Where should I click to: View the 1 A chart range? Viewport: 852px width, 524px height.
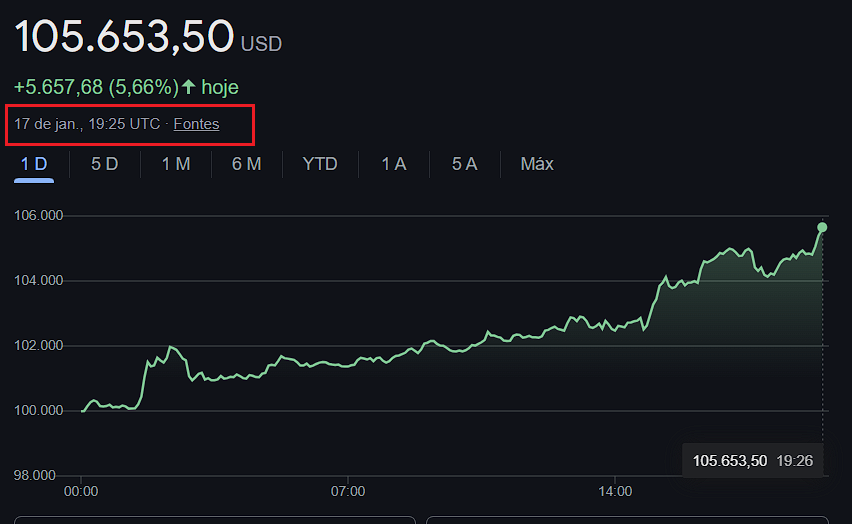tap(394, 164)
